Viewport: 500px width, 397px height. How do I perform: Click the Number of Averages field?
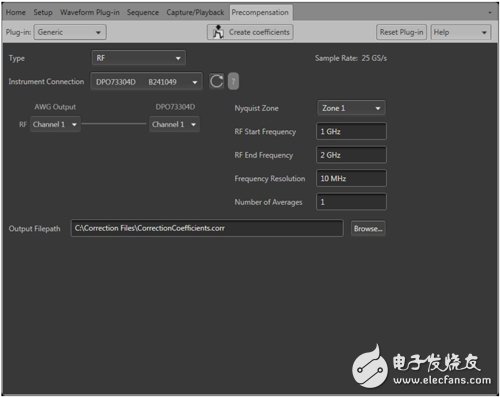pyautogui.click(x=351, y=202)
